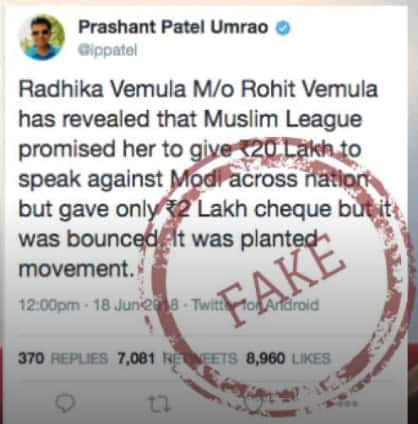View the 370 replies count

31,359
